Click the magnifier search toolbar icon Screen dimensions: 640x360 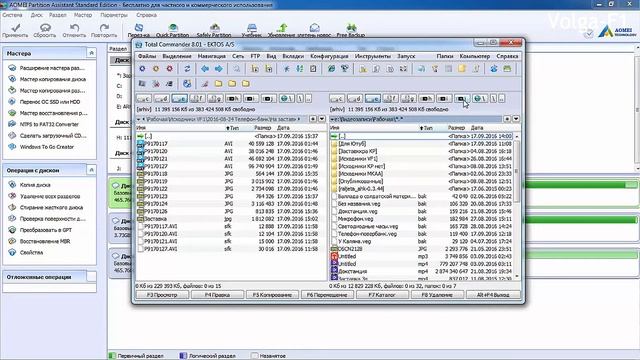coord(236,69)
